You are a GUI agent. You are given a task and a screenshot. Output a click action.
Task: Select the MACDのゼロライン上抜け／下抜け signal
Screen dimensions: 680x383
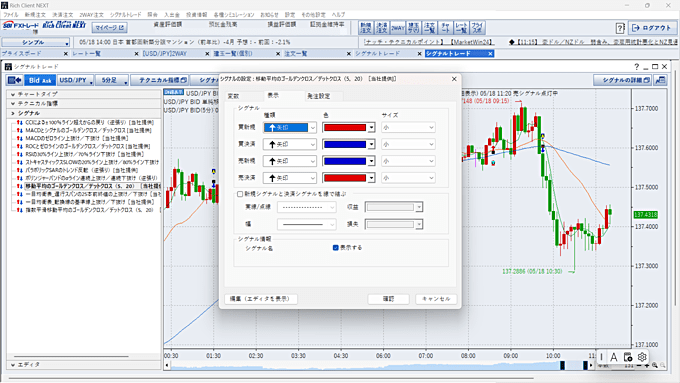77,138
